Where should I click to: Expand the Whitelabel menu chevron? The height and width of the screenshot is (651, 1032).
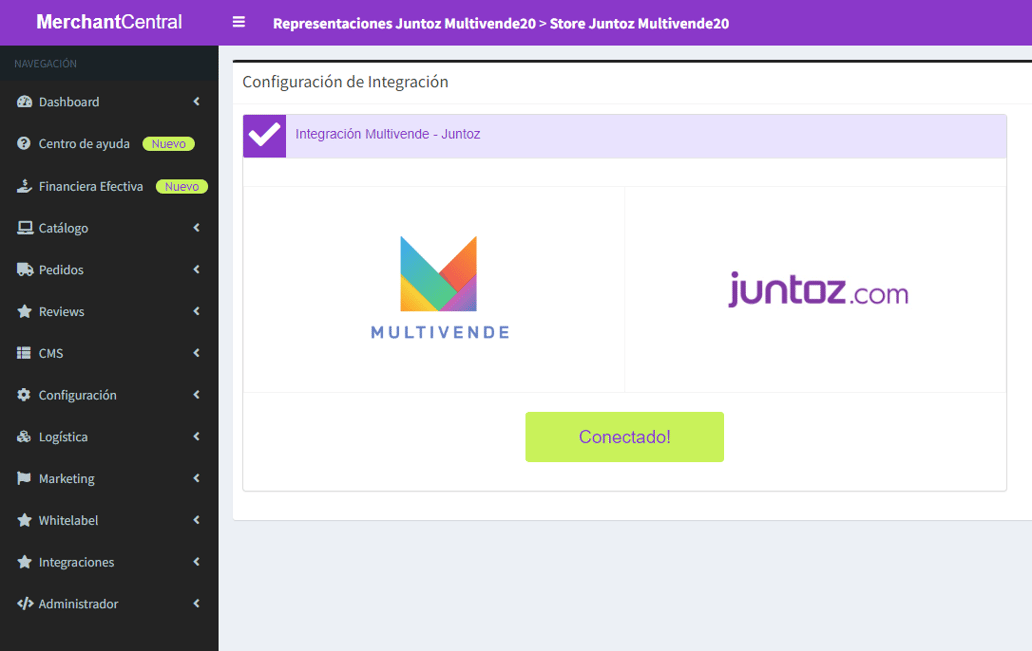point(196,520)
